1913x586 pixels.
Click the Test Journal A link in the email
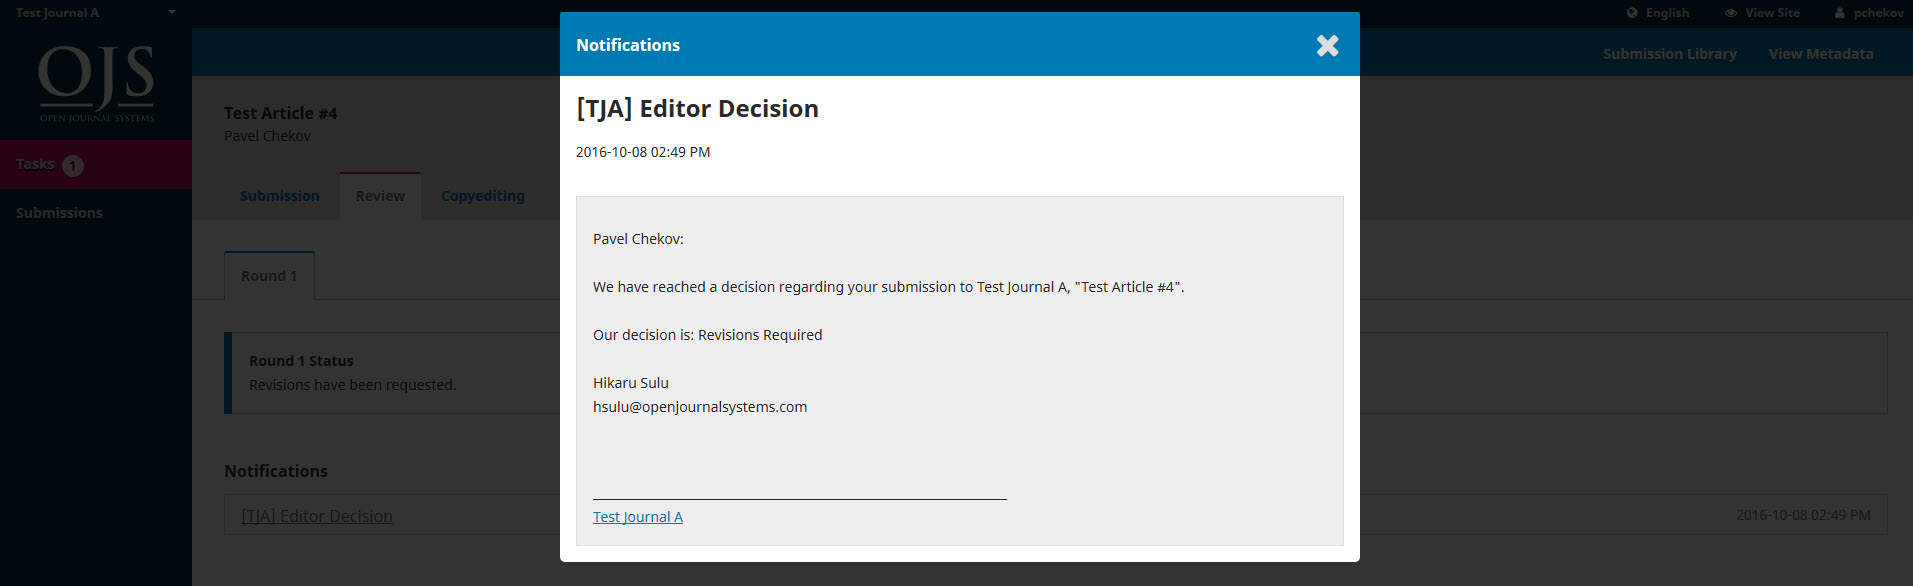(637, 516)
